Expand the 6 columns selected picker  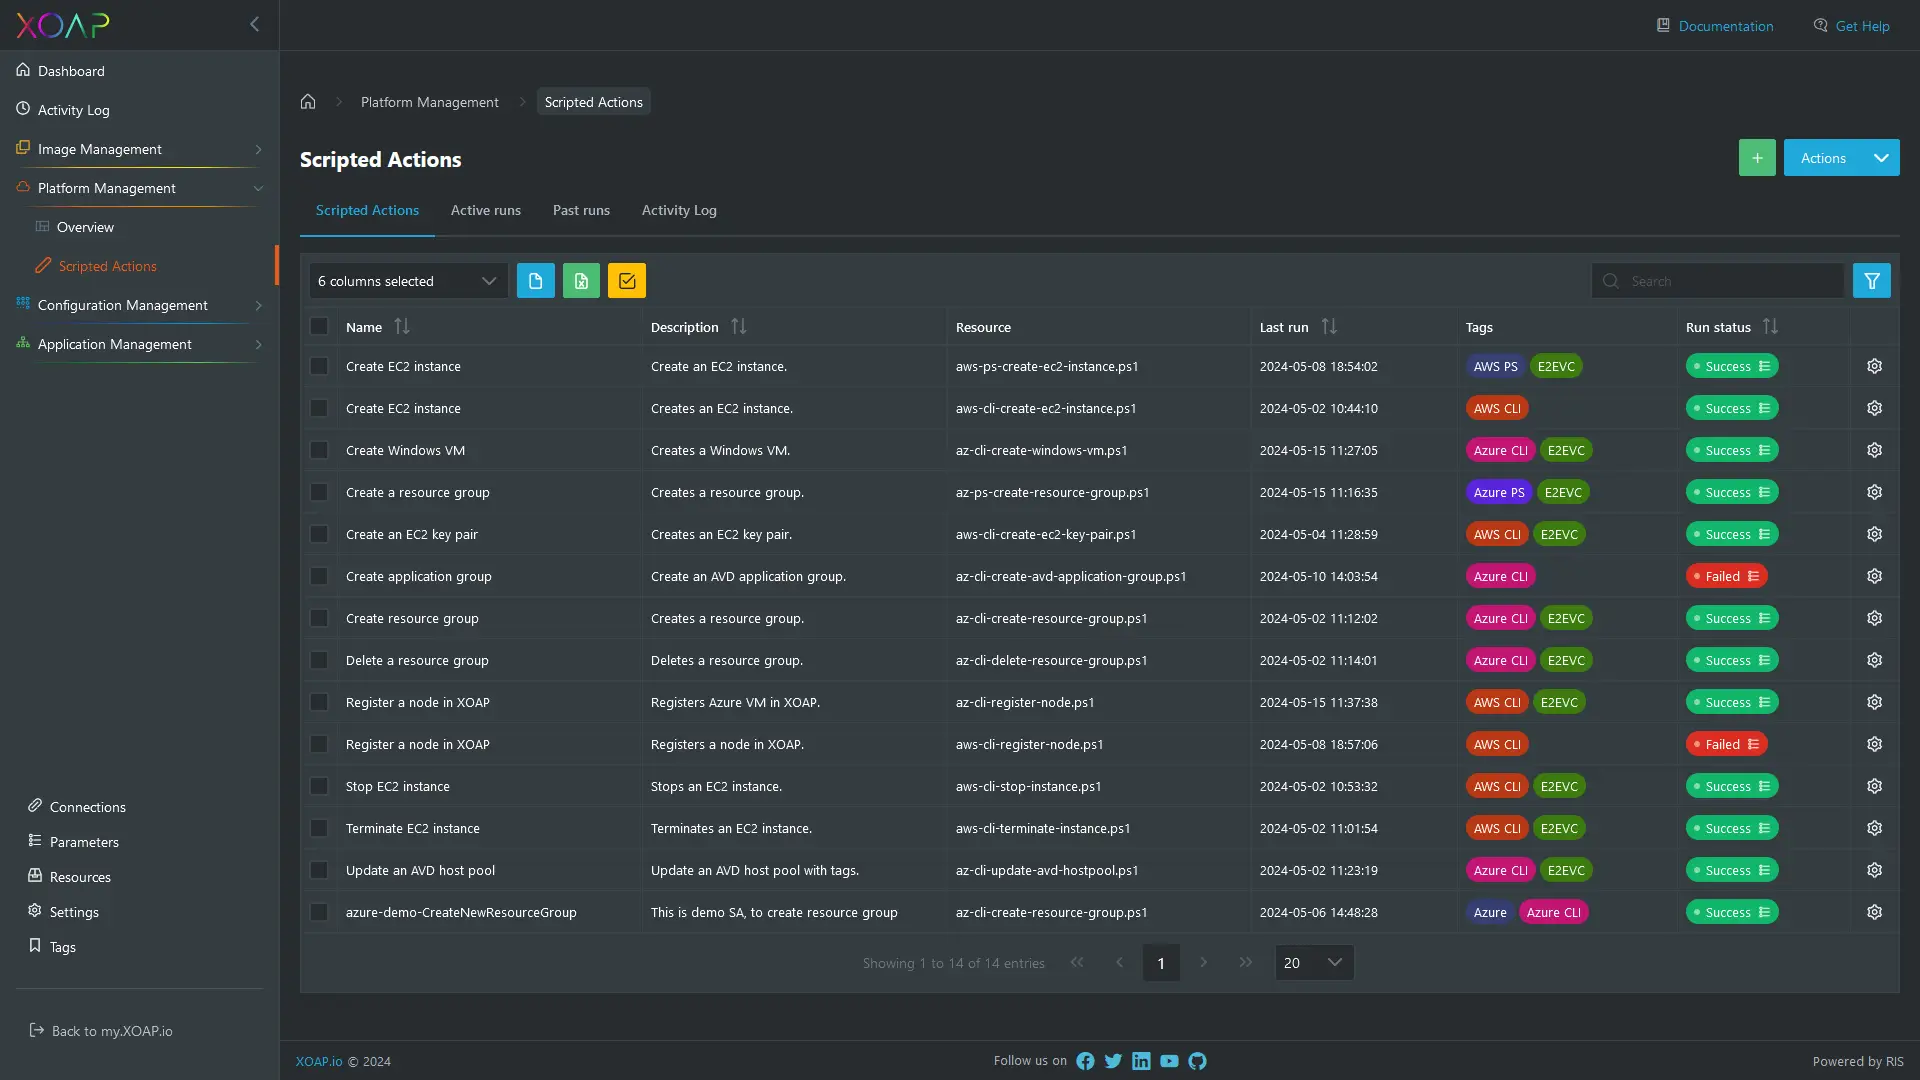tap(407, 281)
